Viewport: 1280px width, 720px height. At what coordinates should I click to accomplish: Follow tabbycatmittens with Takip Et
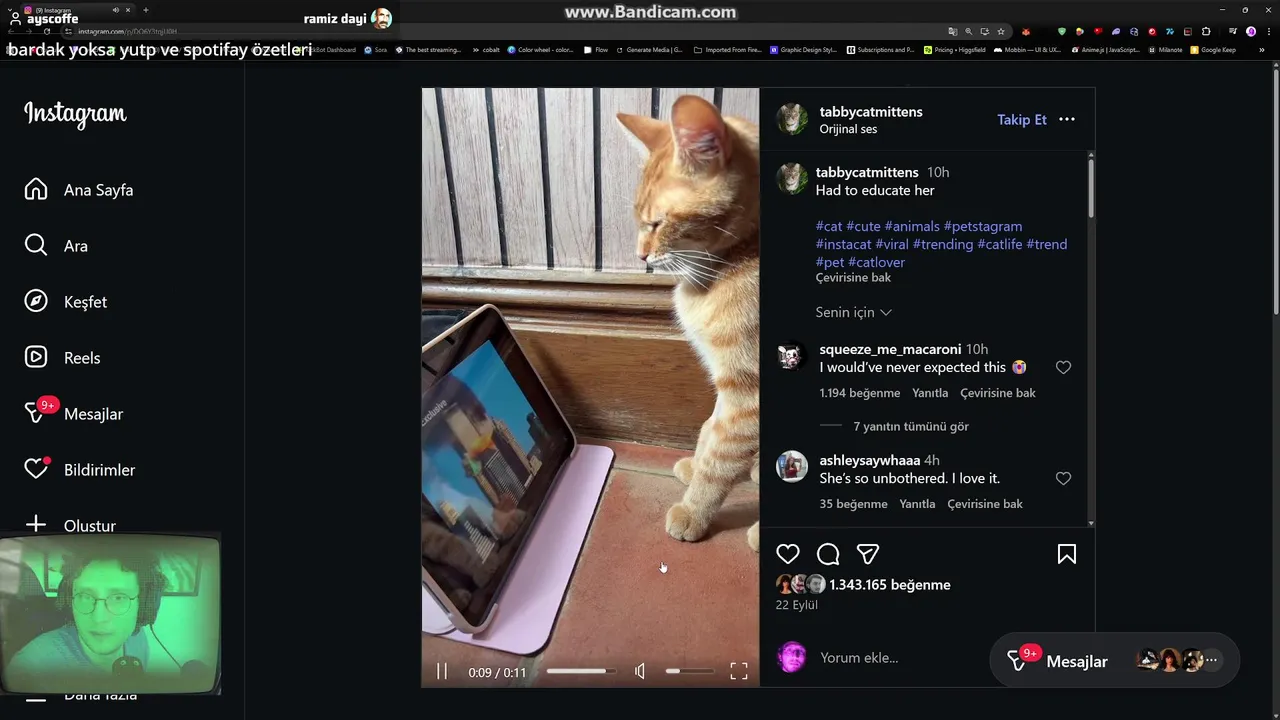click(x=1022, y=119)
